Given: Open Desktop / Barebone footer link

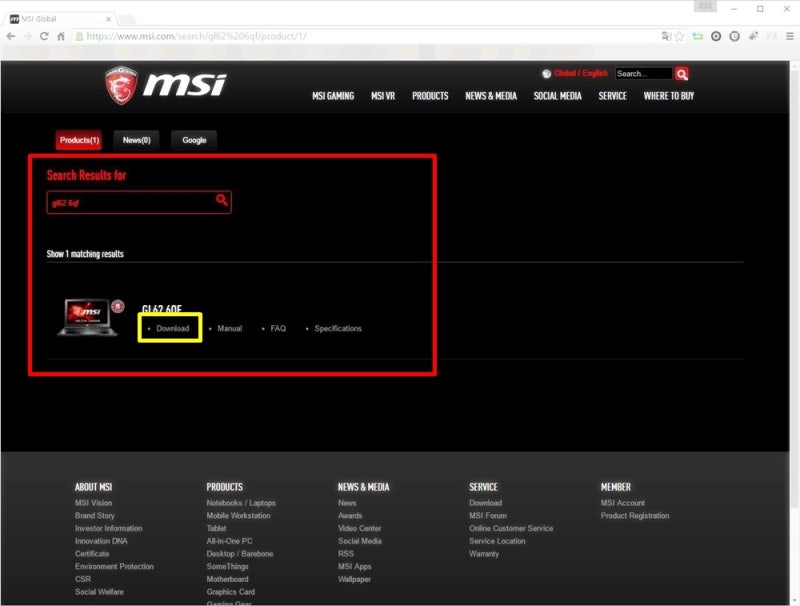Looking at the screenshot, I should click(x=240, y=554).
